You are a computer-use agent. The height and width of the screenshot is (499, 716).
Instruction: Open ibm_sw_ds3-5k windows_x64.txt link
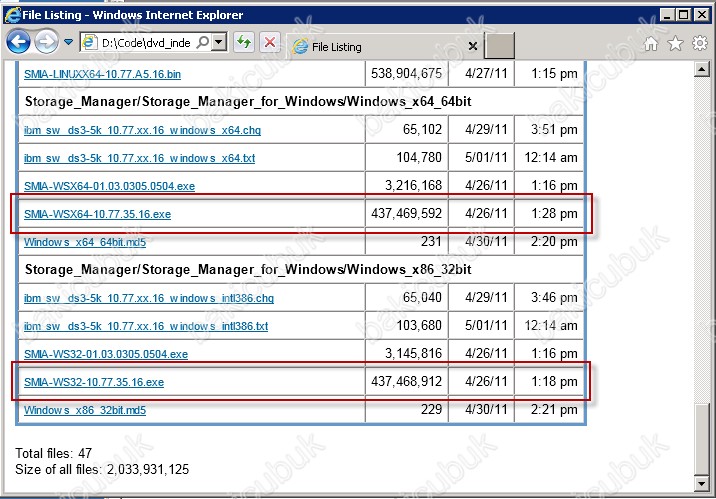139,158
